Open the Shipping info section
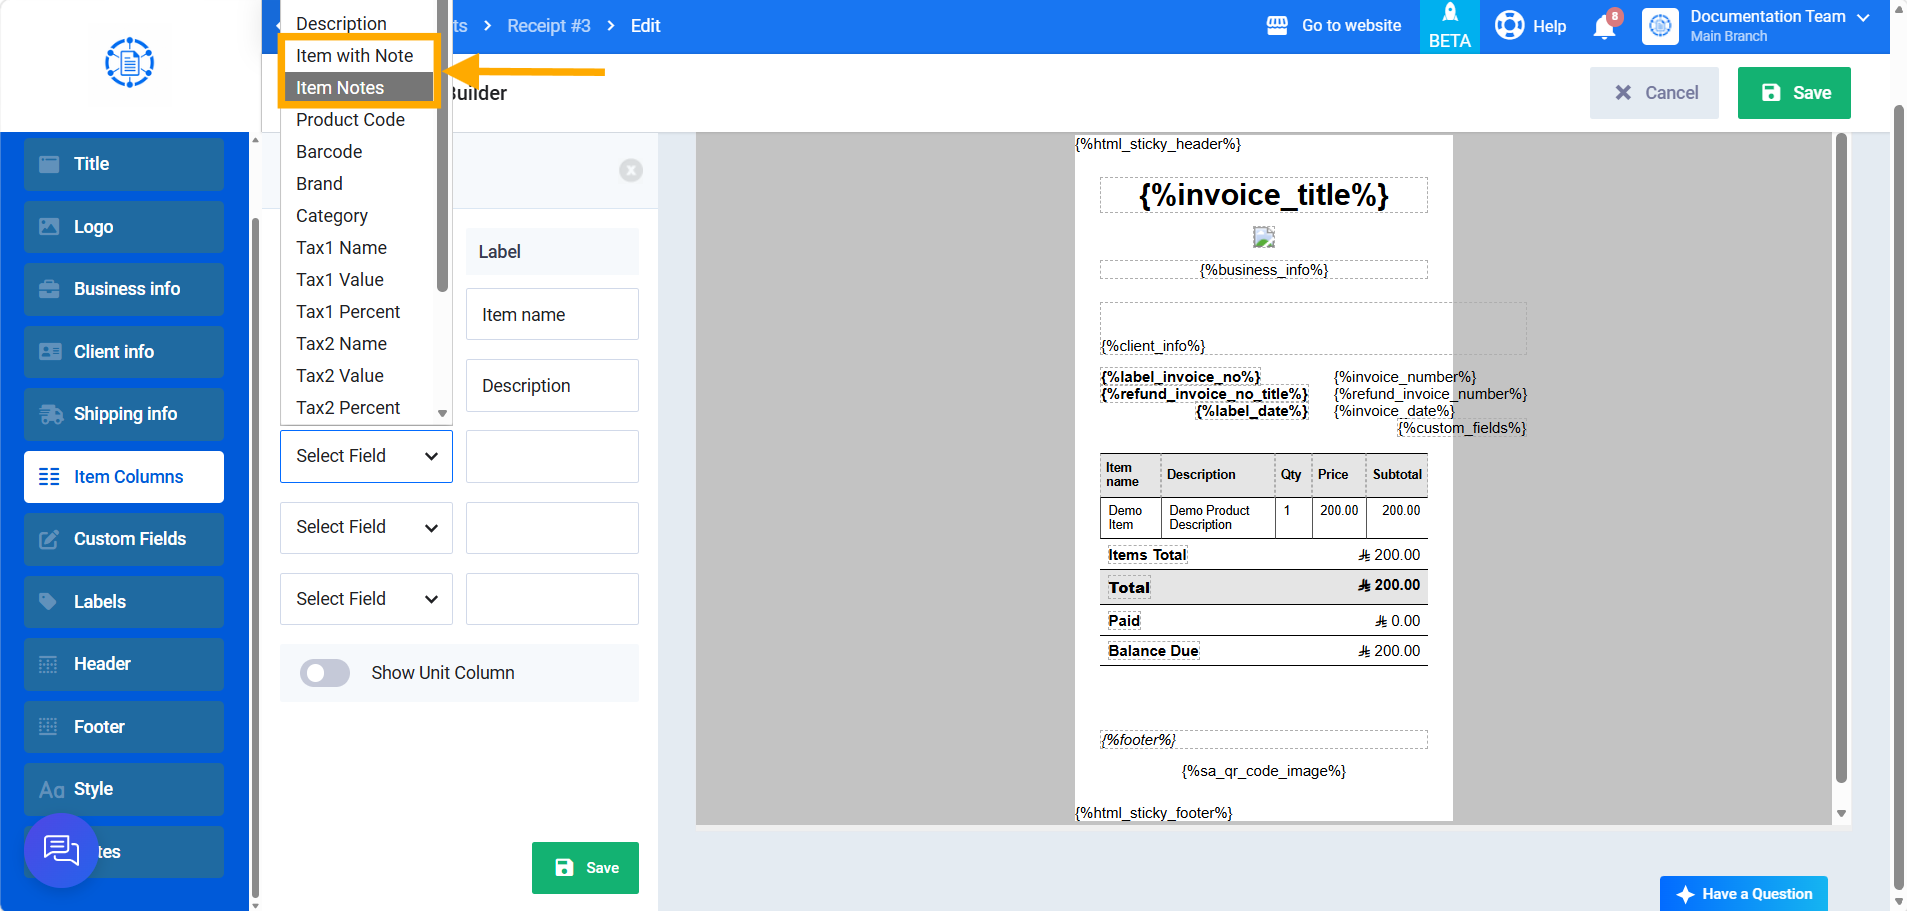 (124, 414)
